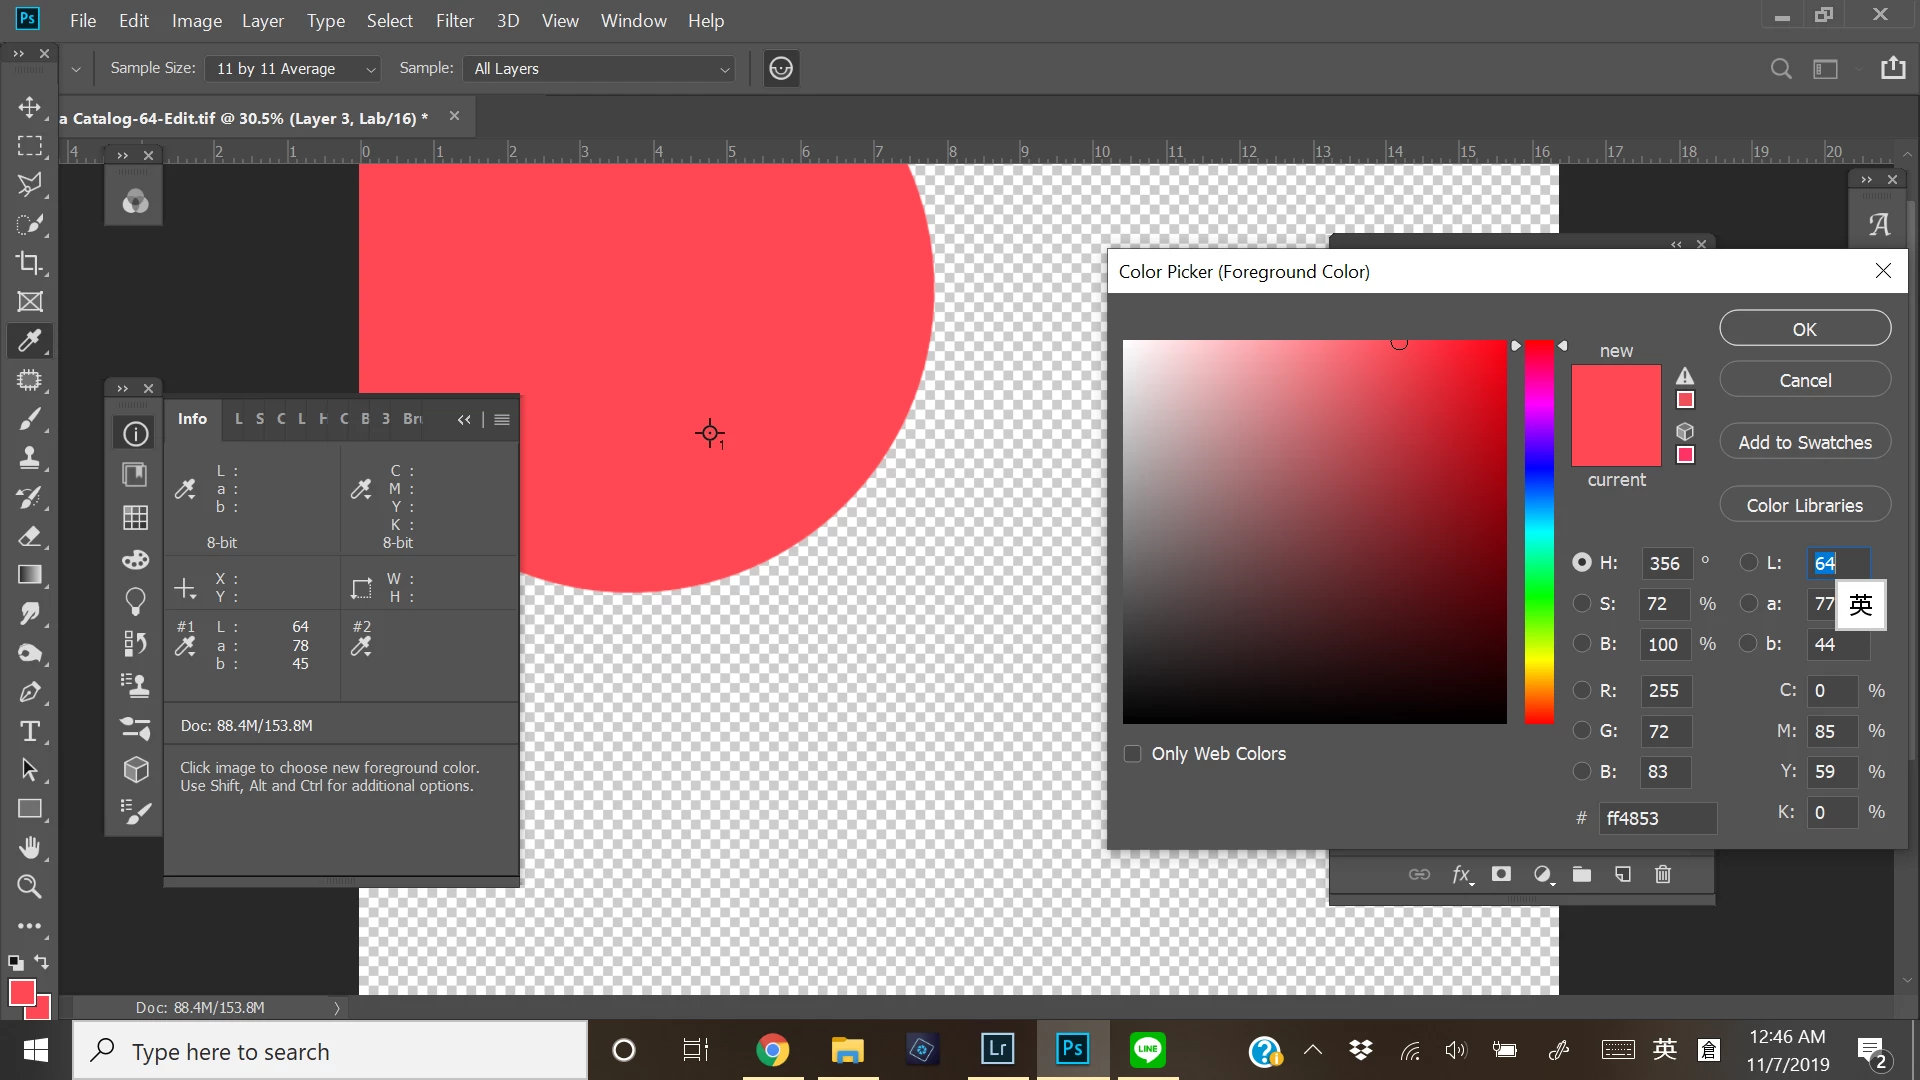Select the Move tool
The width and height of the screenshot is (1920, 1080).
tap(29, 107)
